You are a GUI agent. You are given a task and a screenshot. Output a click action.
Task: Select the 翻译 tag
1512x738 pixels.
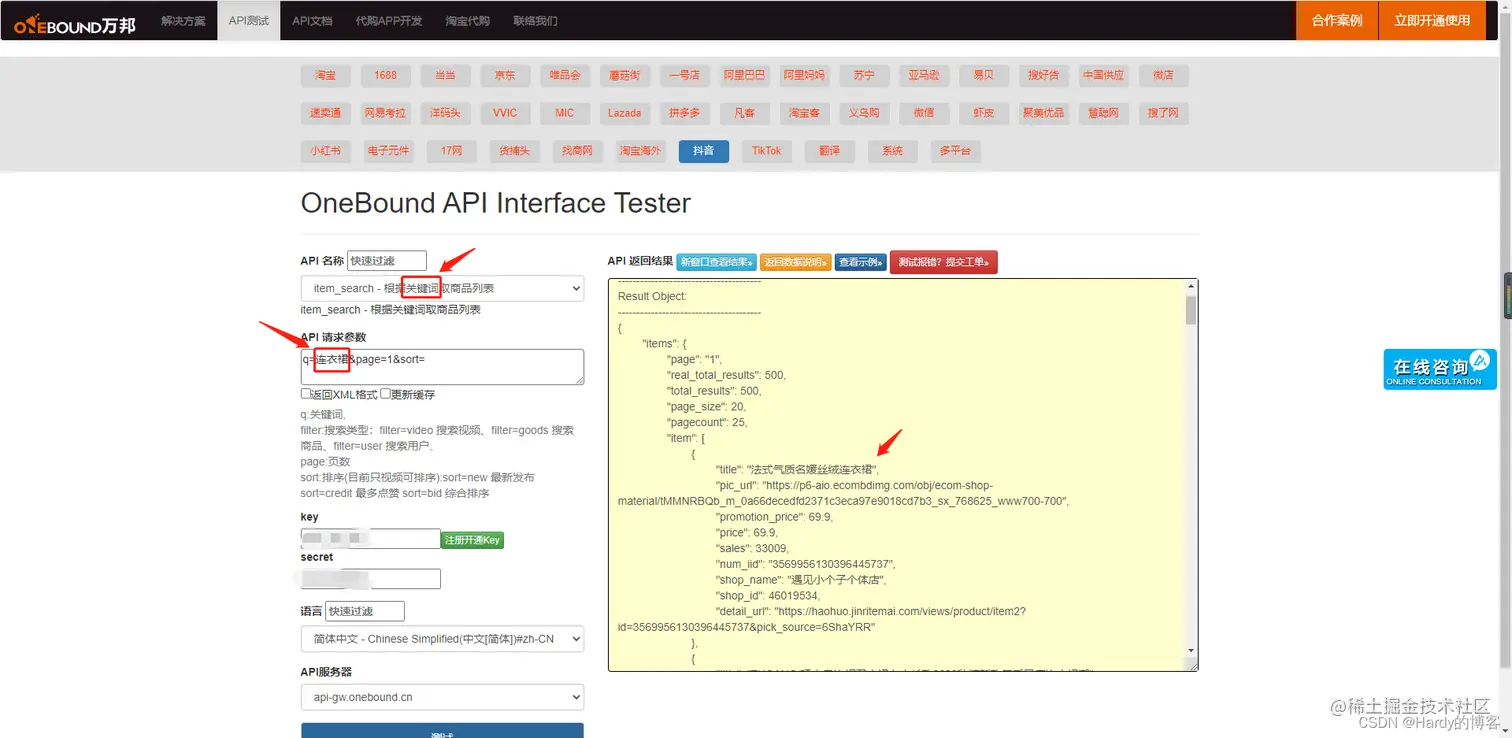[x=829, y=151]
